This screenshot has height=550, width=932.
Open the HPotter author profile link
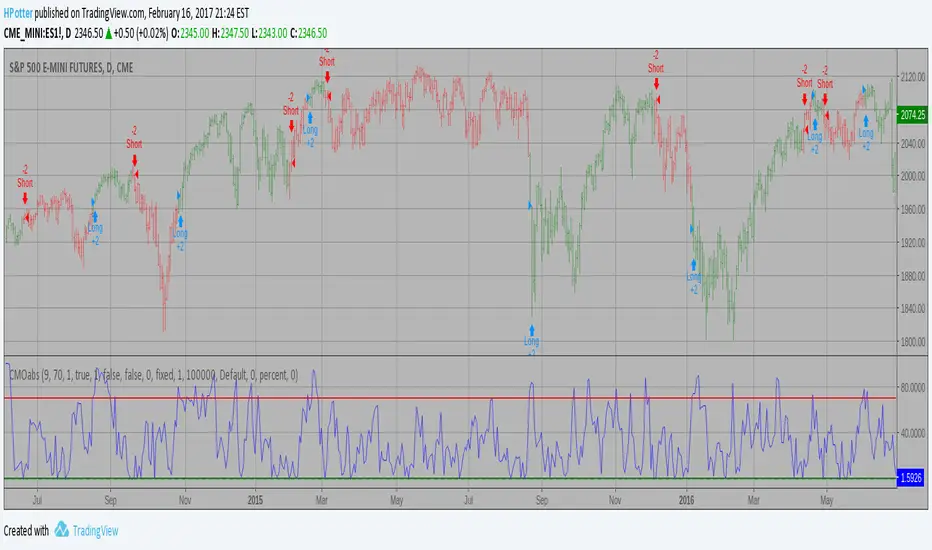tap(18, 13)
